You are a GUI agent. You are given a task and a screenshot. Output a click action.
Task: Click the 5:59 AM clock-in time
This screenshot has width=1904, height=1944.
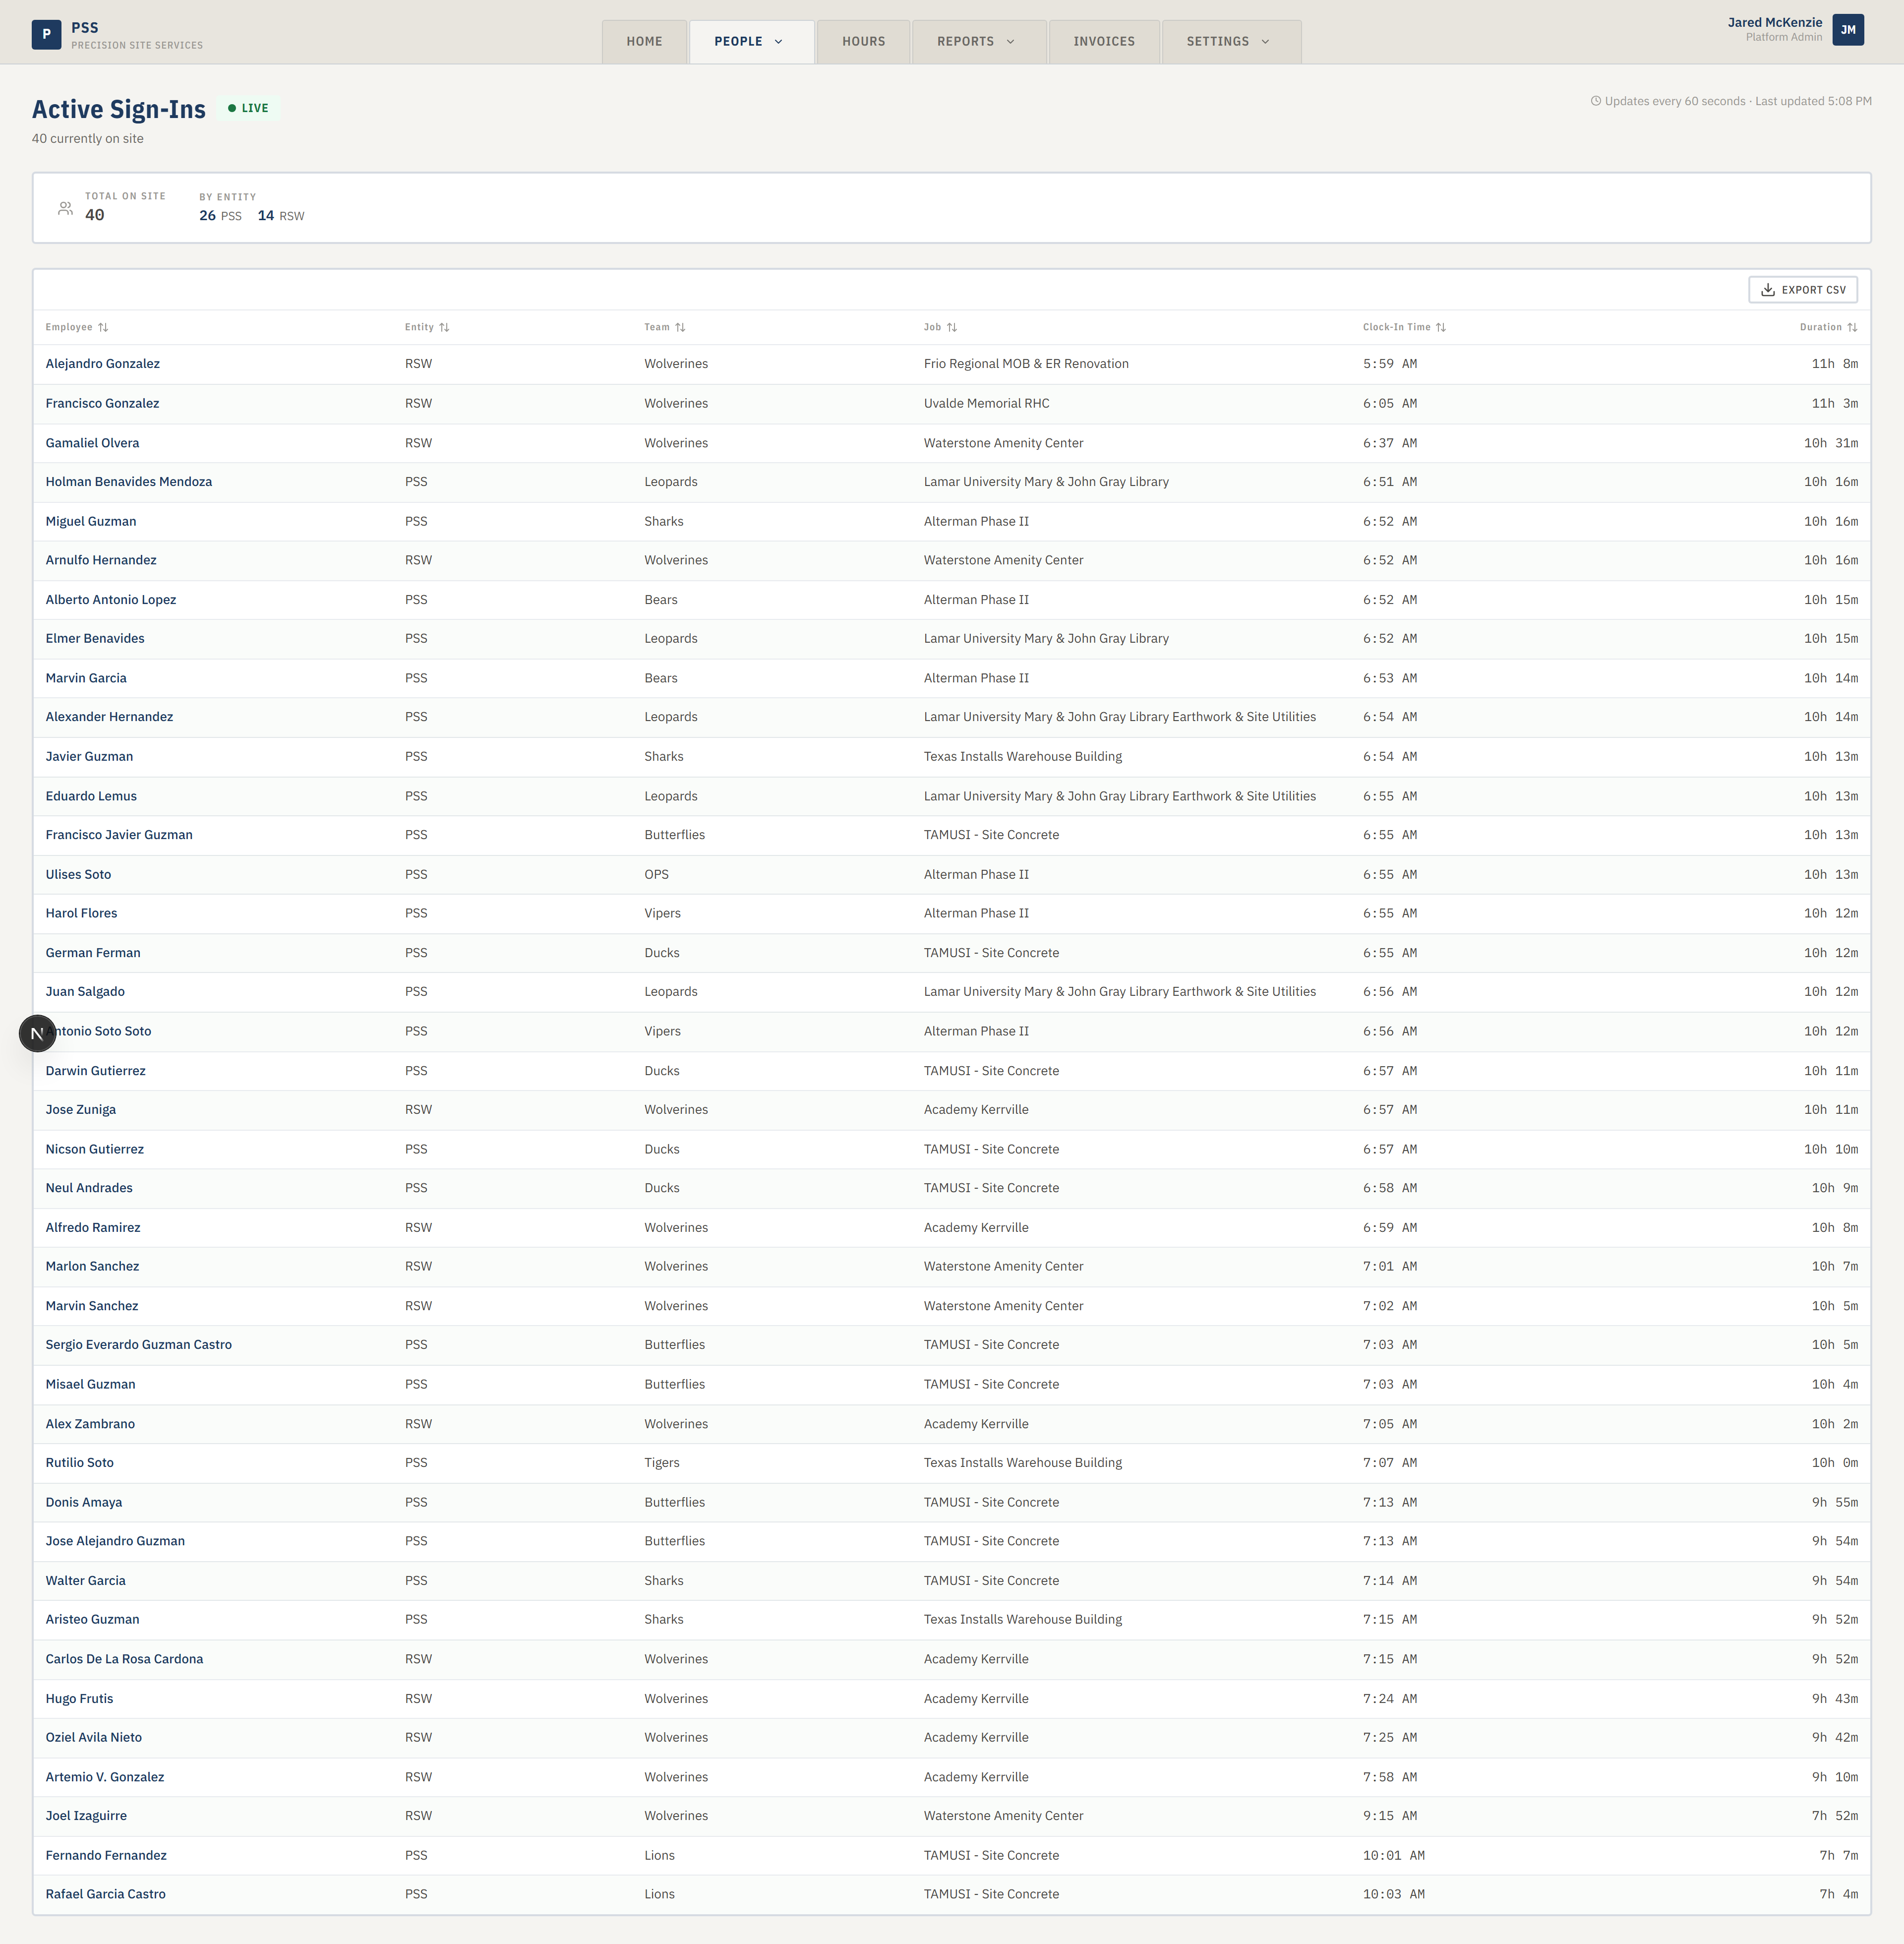1389,364
